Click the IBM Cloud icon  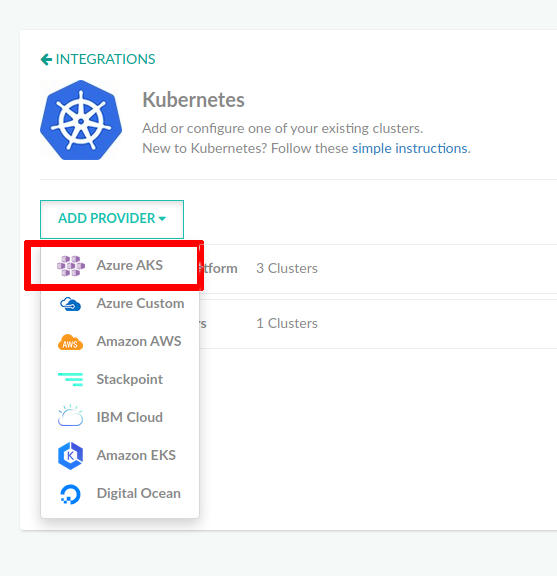click(x=70, y=415)
